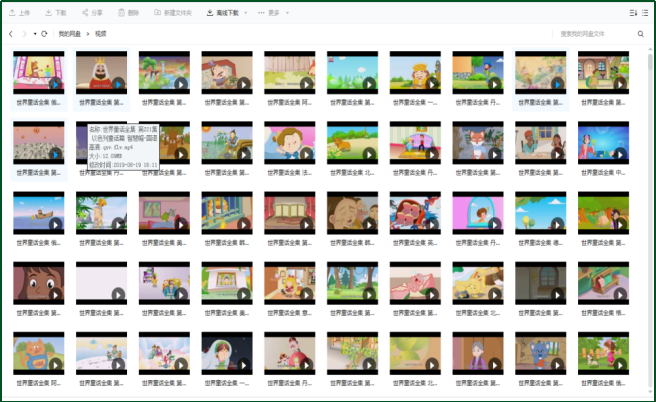The image size is (656, 402).
Task: Click file name under the crowned king thumbnail
Action: point(101,102)
